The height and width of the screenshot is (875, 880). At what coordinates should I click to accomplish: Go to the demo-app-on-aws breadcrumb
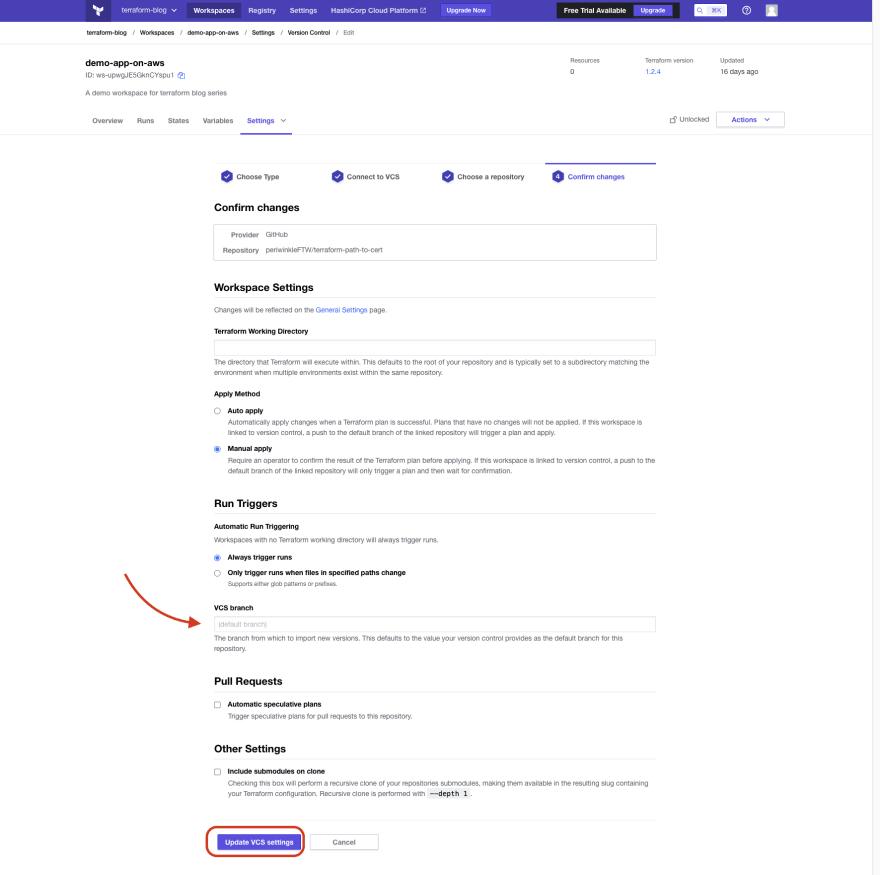pyautogui.click(x=213, y=33)
